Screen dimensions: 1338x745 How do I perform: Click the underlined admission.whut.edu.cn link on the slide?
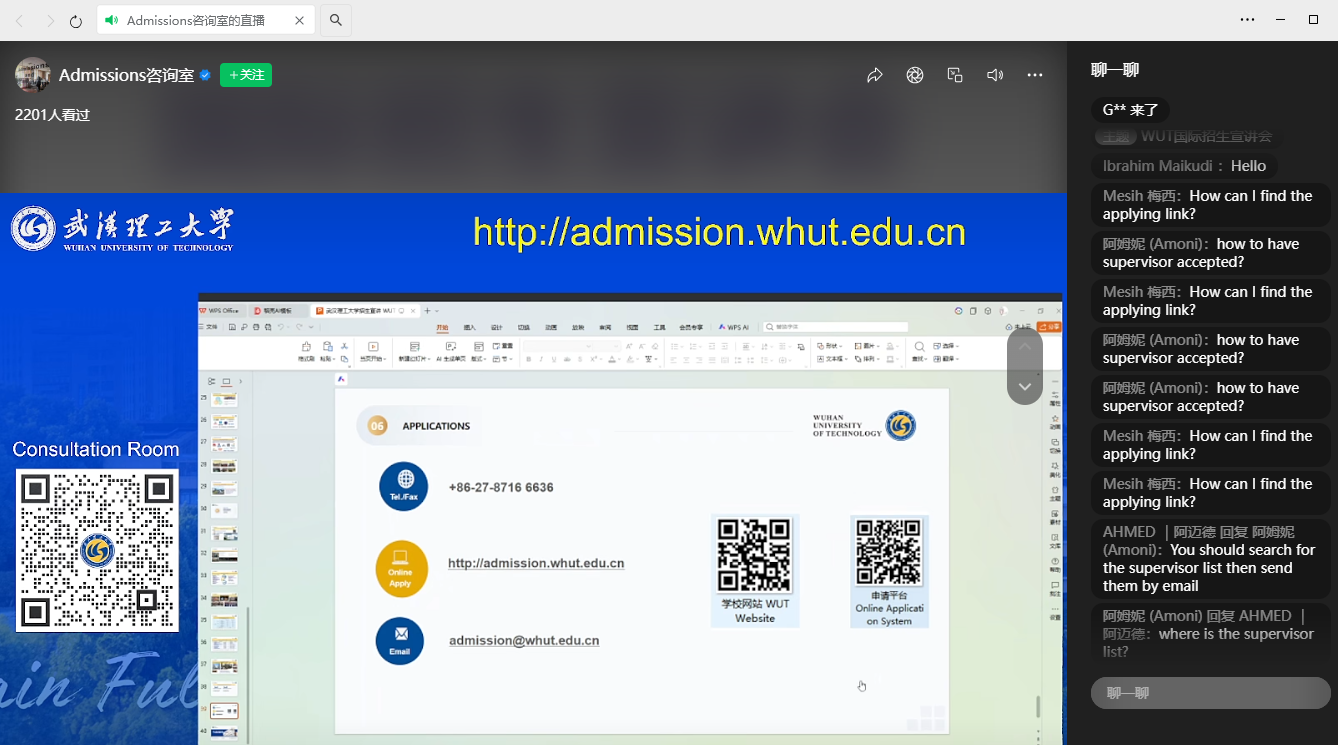(x=536, y=563)
